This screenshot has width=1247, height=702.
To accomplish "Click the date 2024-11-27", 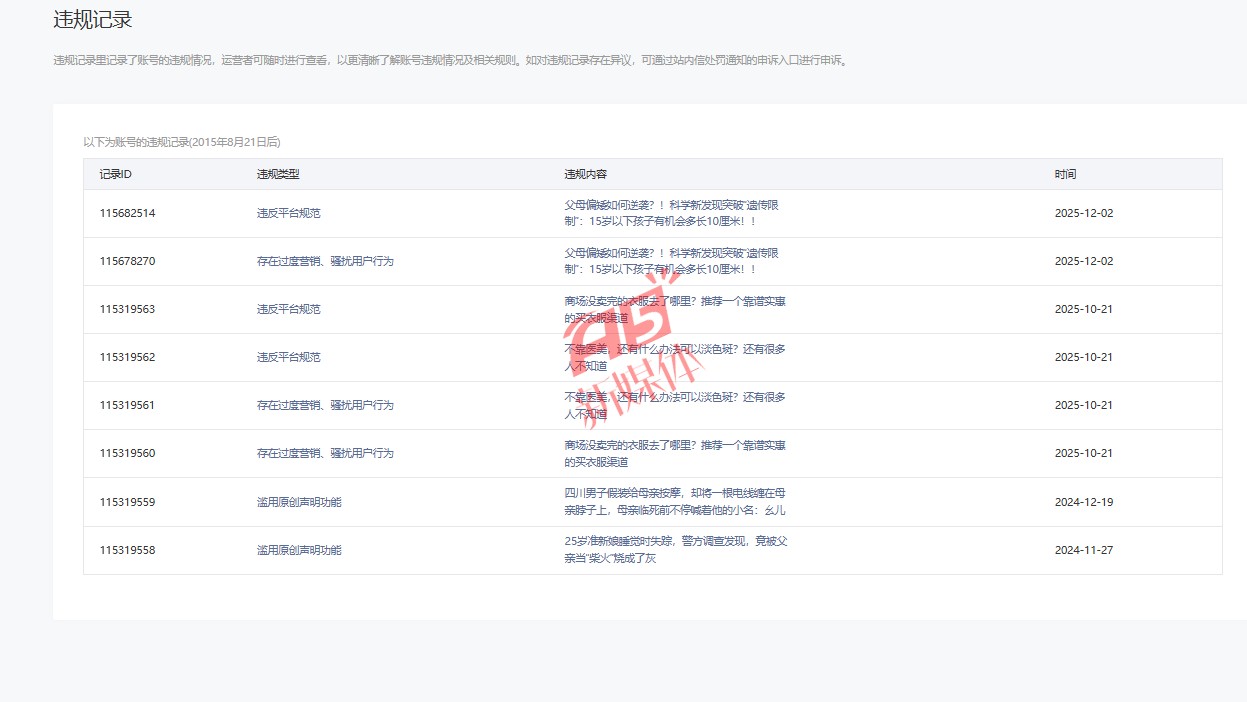I will [1083, 550].
